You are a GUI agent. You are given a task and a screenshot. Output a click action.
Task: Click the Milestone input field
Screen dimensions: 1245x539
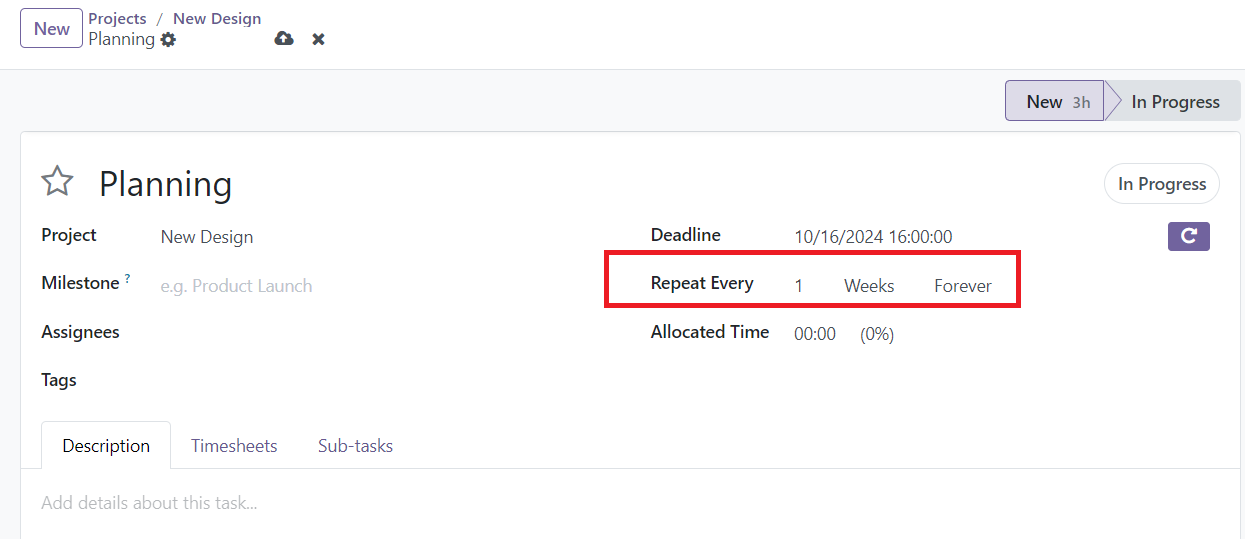[x=380, y=286]
